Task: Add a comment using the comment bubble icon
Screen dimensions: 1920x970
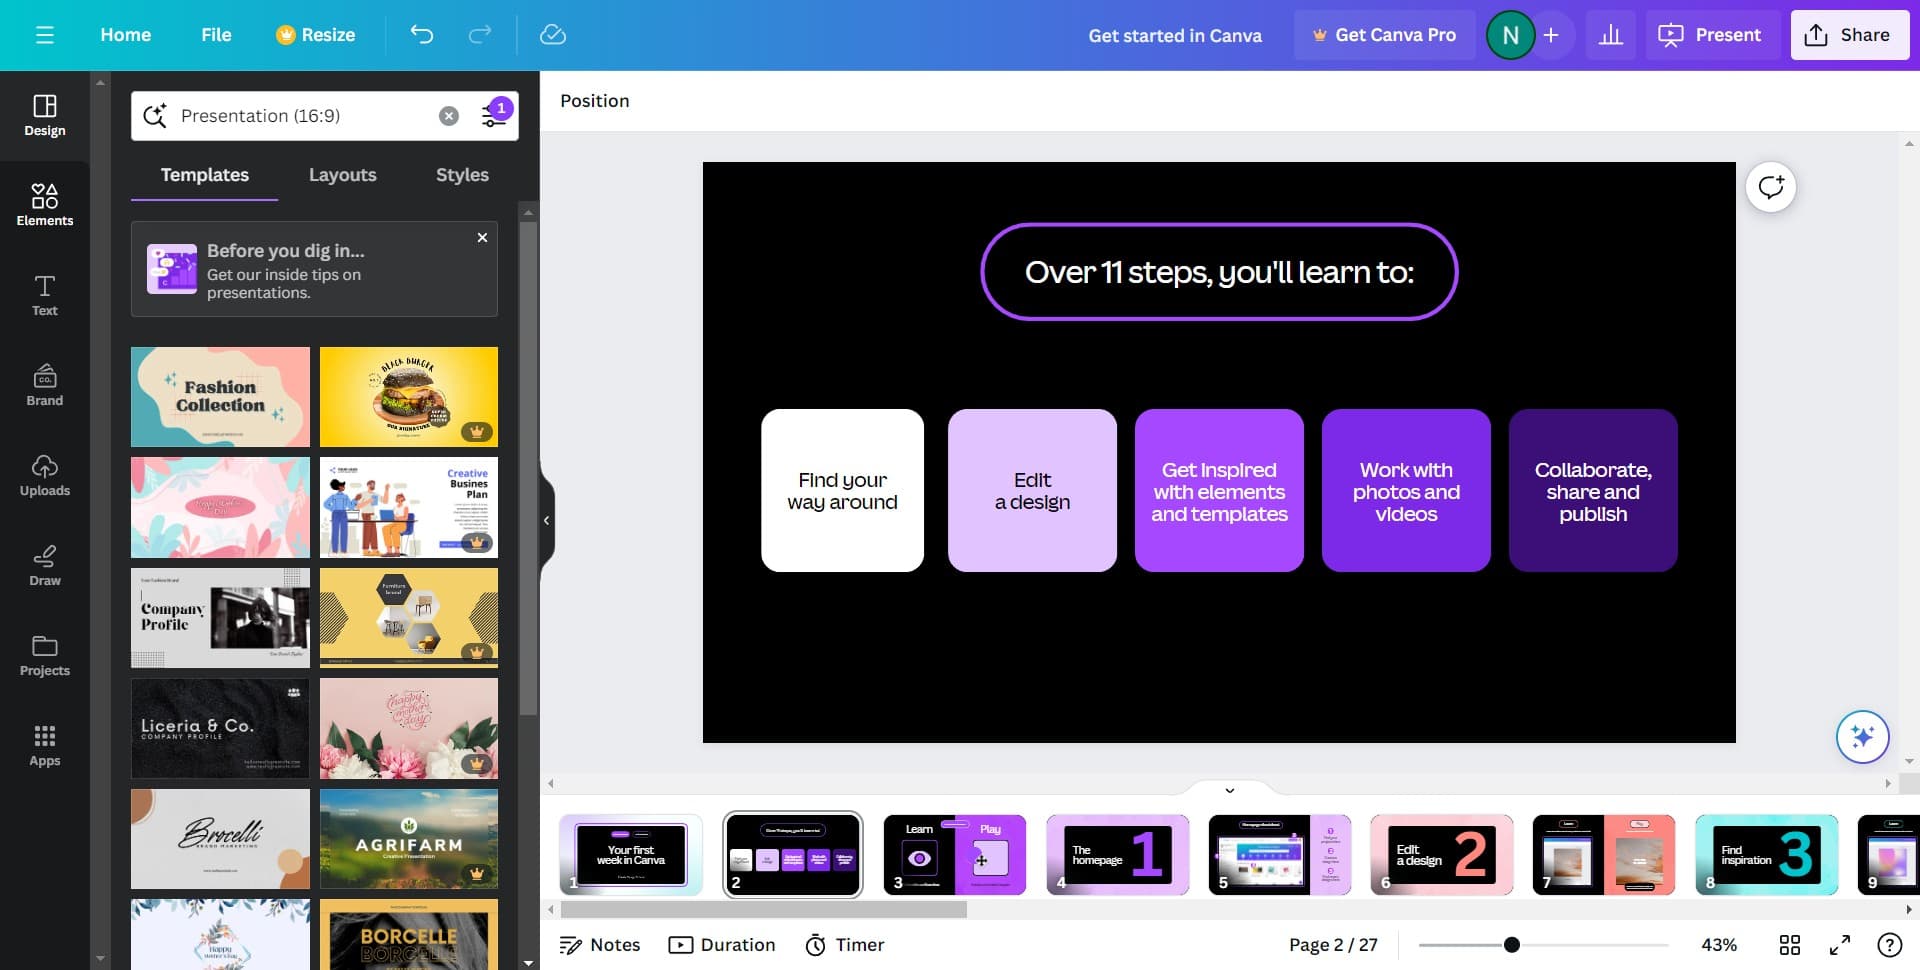Action: (x=1770, y=187)
